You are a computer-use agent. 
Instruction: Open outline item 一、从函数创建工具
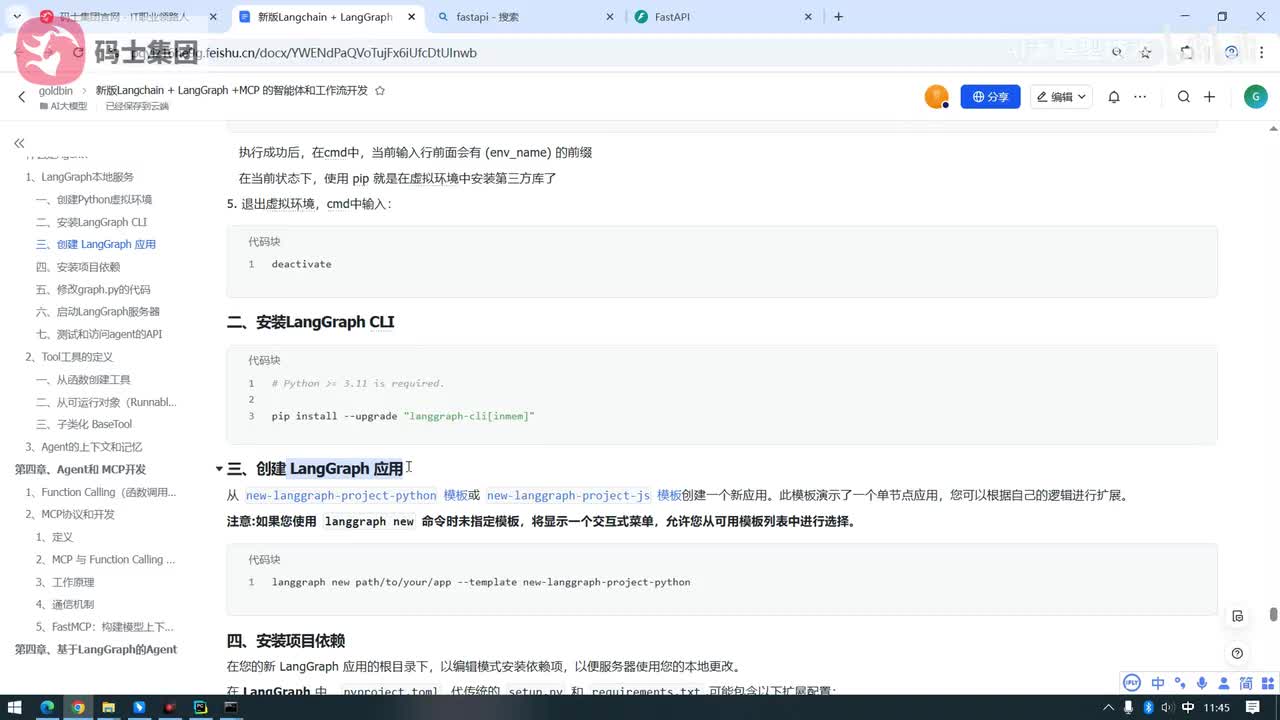83,379
